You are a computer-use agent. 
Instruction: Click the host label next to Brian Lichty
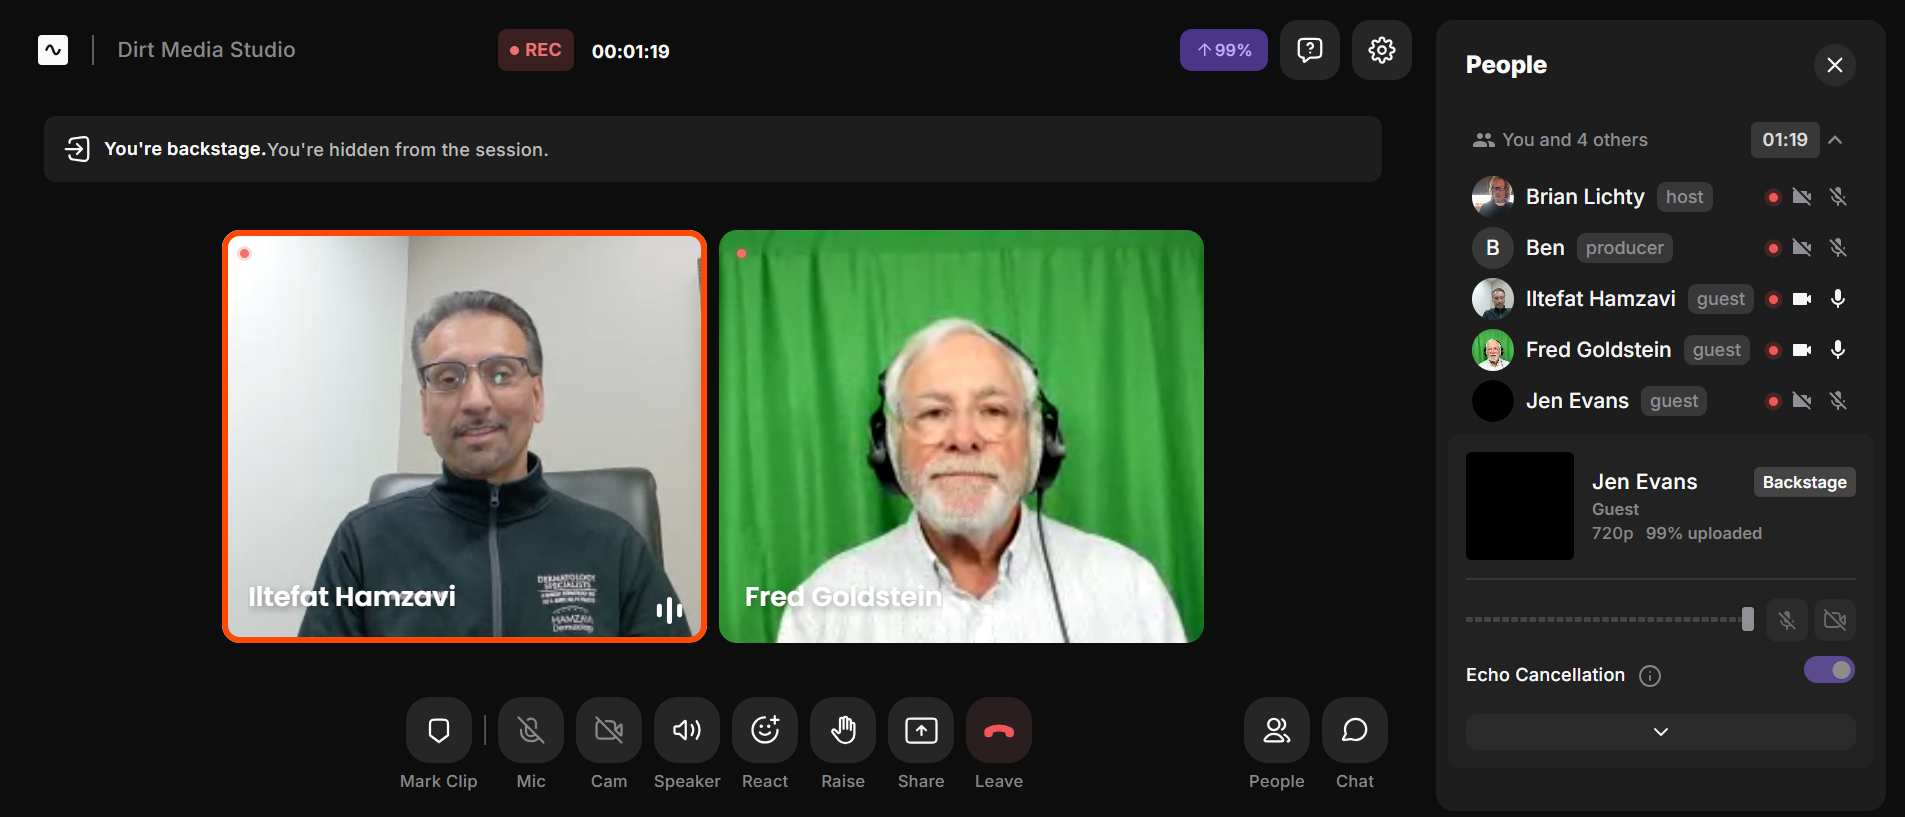(x=1685, y=197)
